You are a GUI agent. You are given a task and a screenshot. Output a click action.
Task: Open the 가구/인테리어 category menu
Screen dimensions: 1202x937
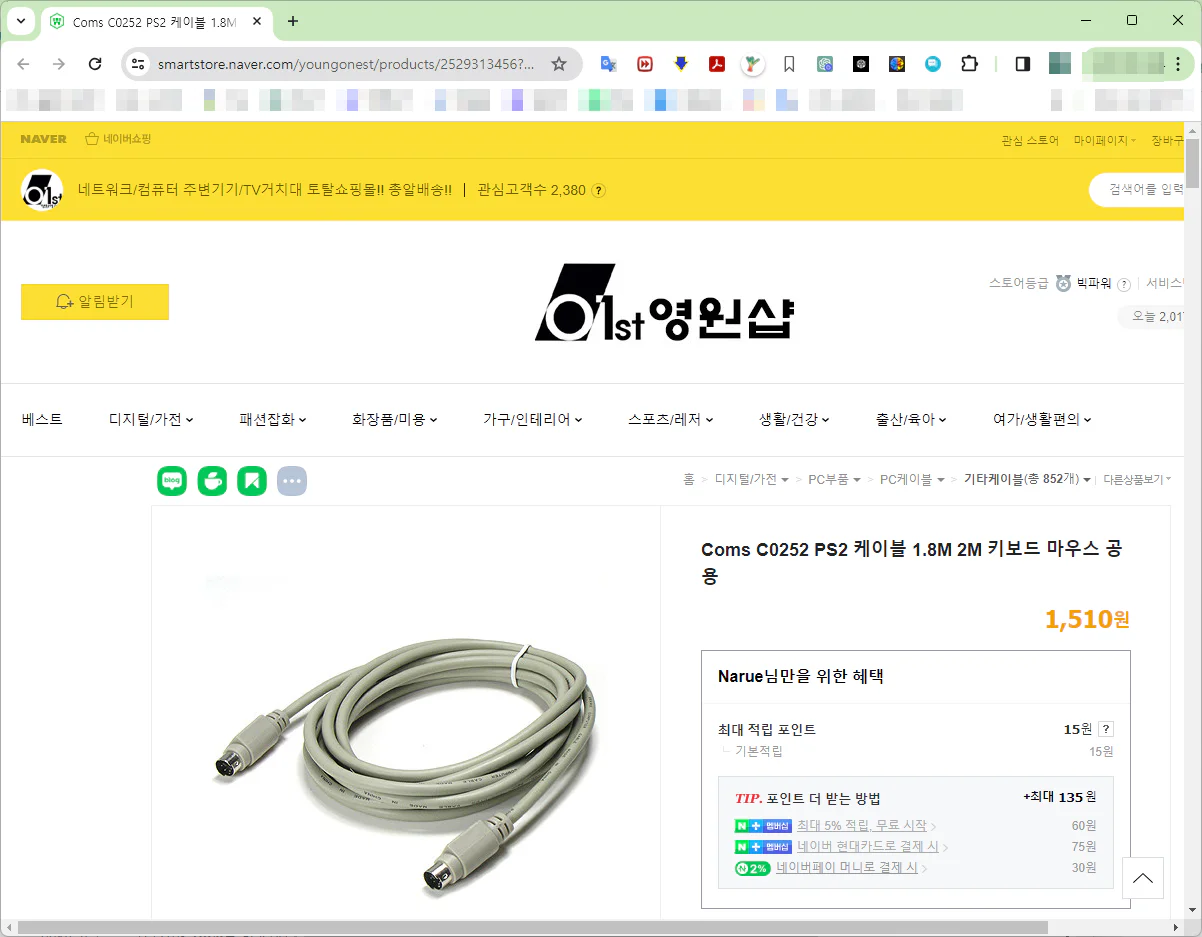533,420
